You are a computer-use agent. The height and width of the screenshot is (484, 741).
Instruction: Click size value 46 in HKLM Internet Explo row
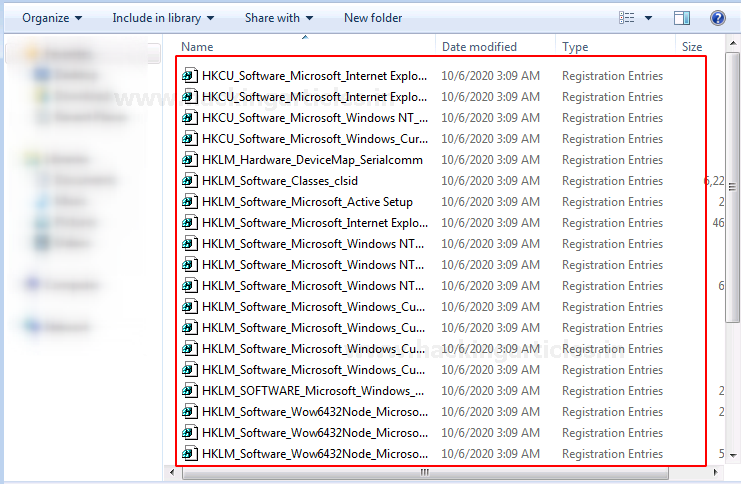(x=718, y=223)
